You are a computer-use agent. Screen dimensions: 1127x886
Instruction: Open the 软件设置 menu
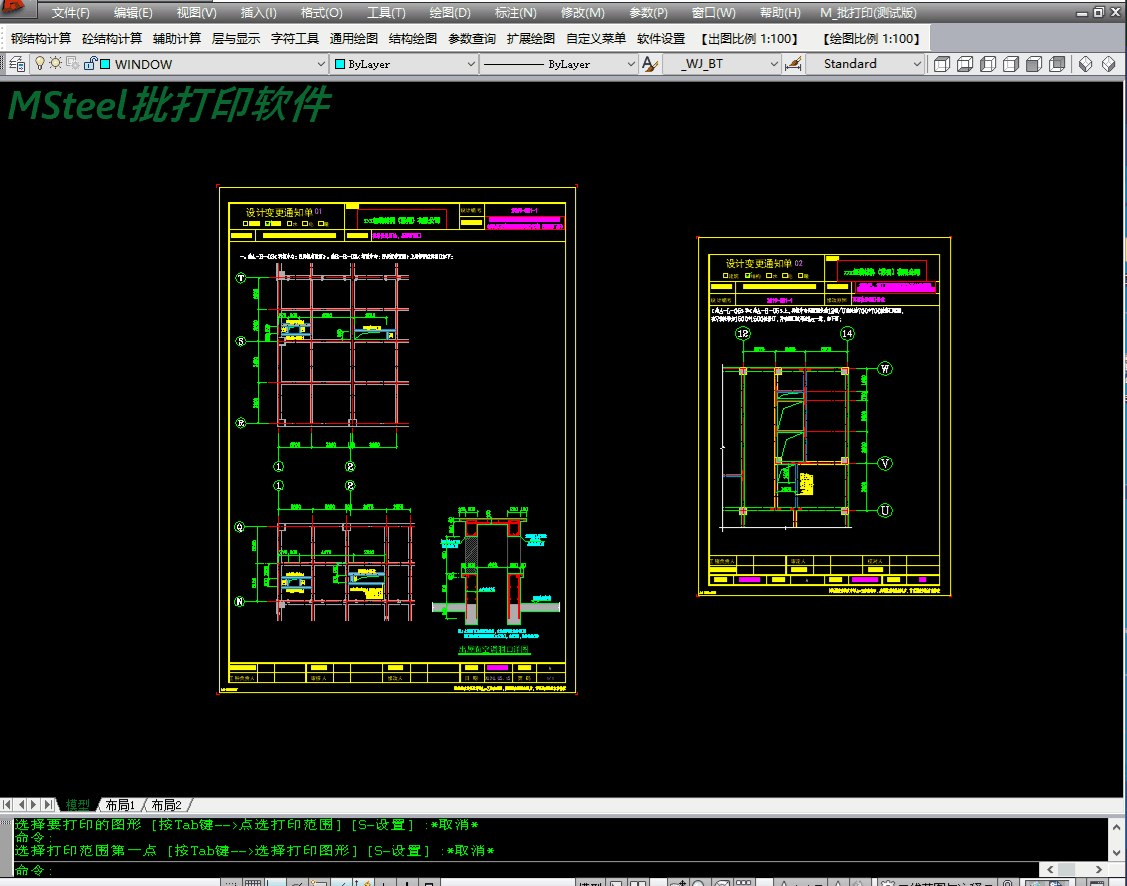pos(661,39)
